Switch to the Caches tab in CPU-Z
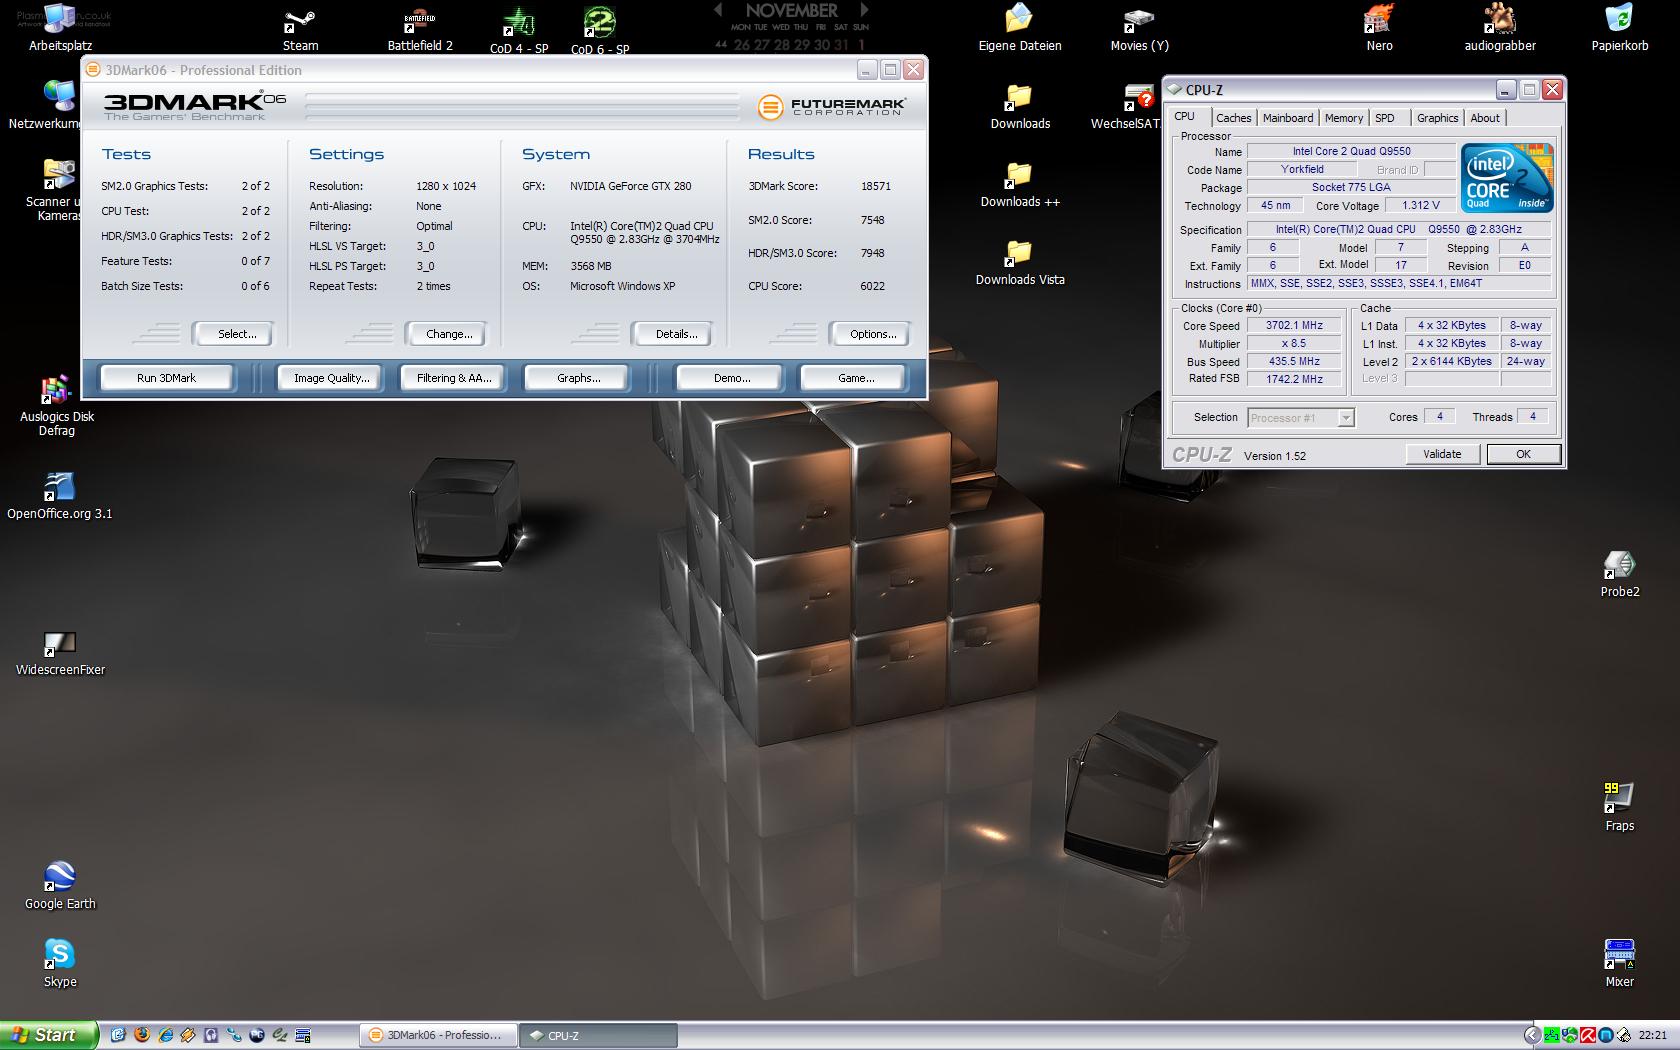Screen dimensions: 1680x1050 pos(1233,118)
